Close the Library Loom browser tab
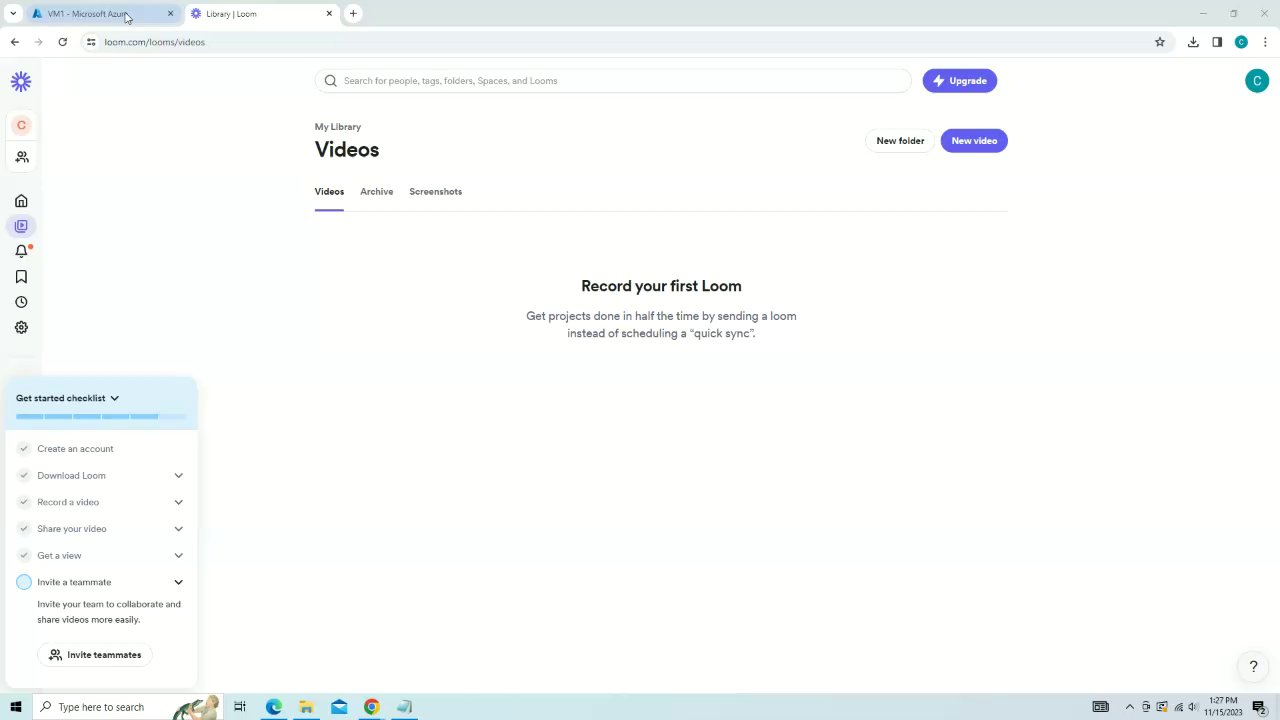Image resolution: width=1280 pixels, height=720 pixels. point(329,14)
